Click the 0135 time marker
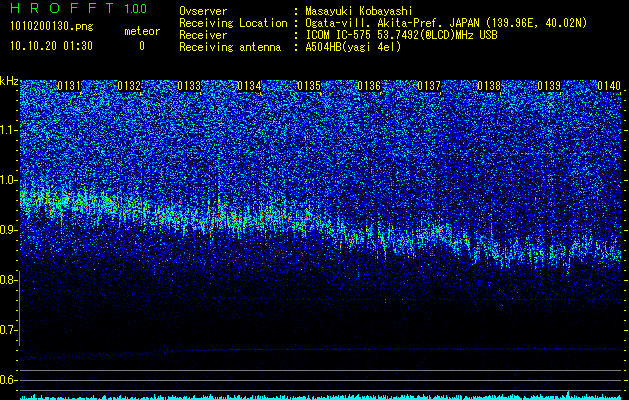The image size is (629, 400). (309, 86)
